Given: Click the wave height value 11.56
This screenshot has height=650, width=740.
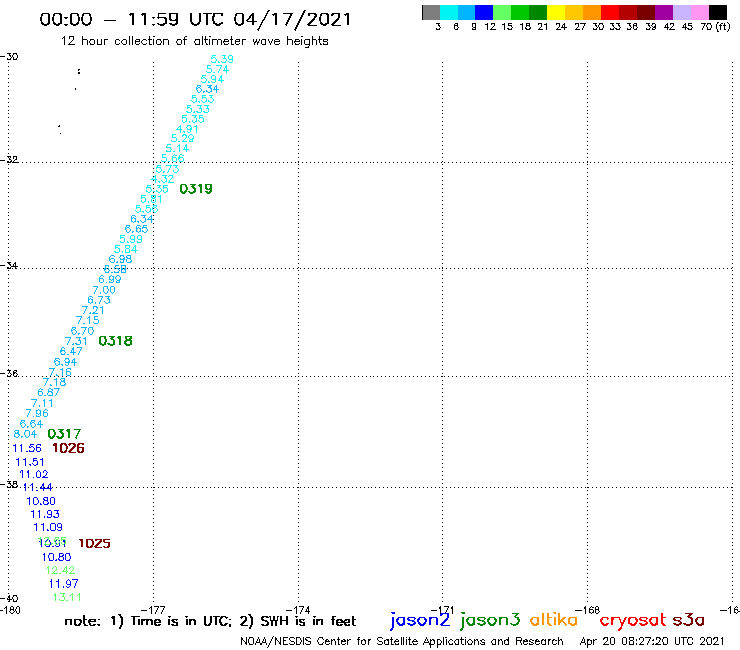Looking at the screenshot, I should [27, 448].
